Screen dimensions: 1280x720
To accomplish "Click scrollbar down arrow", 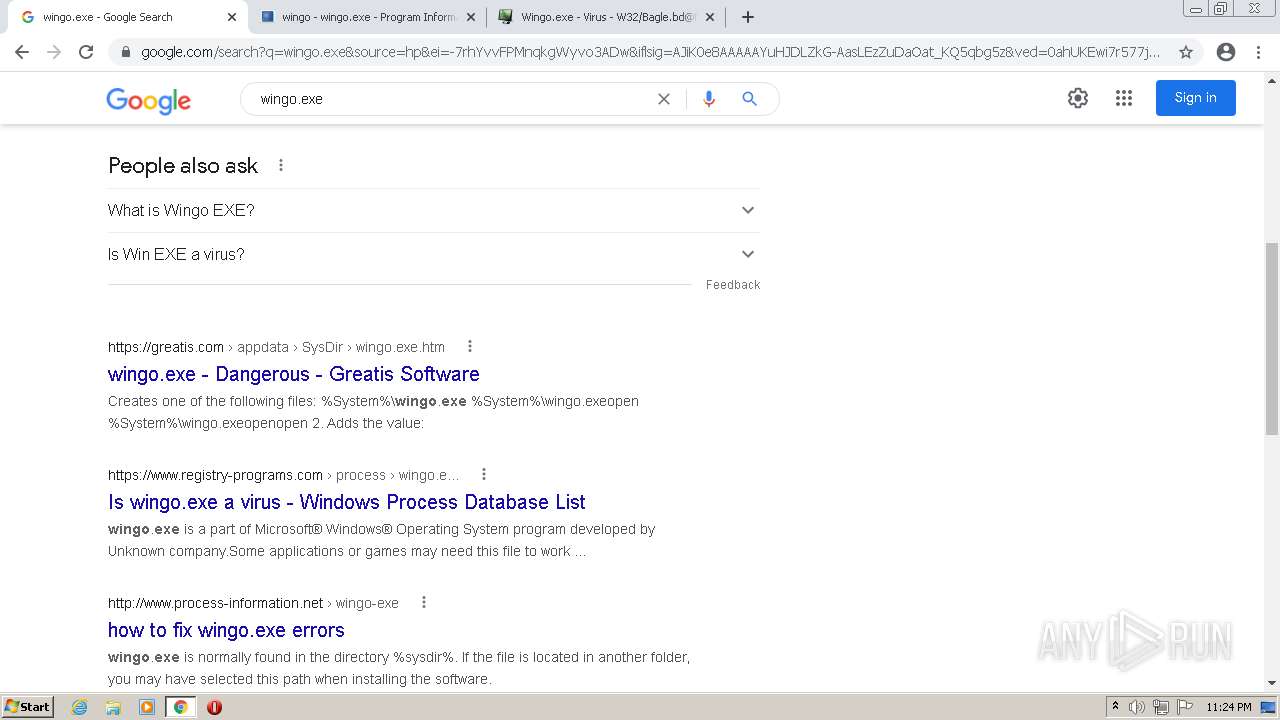I will click(x=1272, y=684).
